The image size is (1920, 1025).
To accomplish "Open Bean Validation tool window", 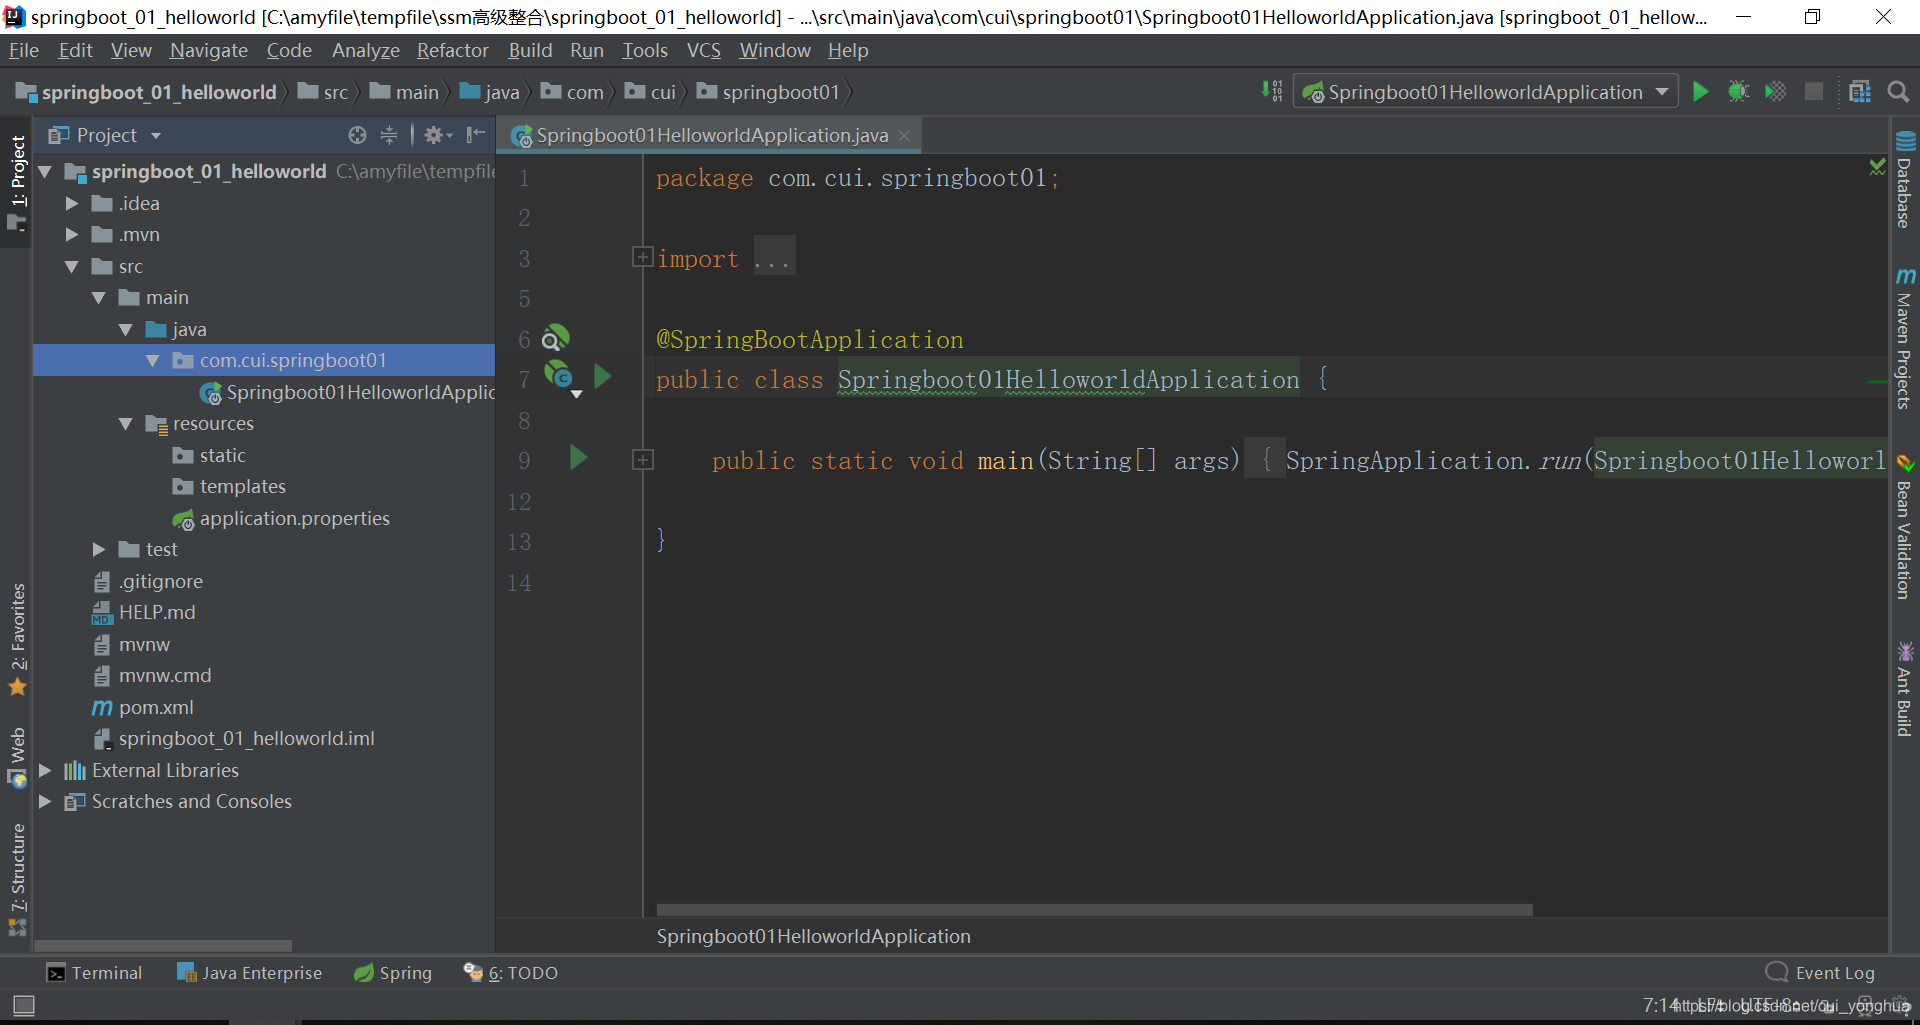I will click(x=1905, y=527).
